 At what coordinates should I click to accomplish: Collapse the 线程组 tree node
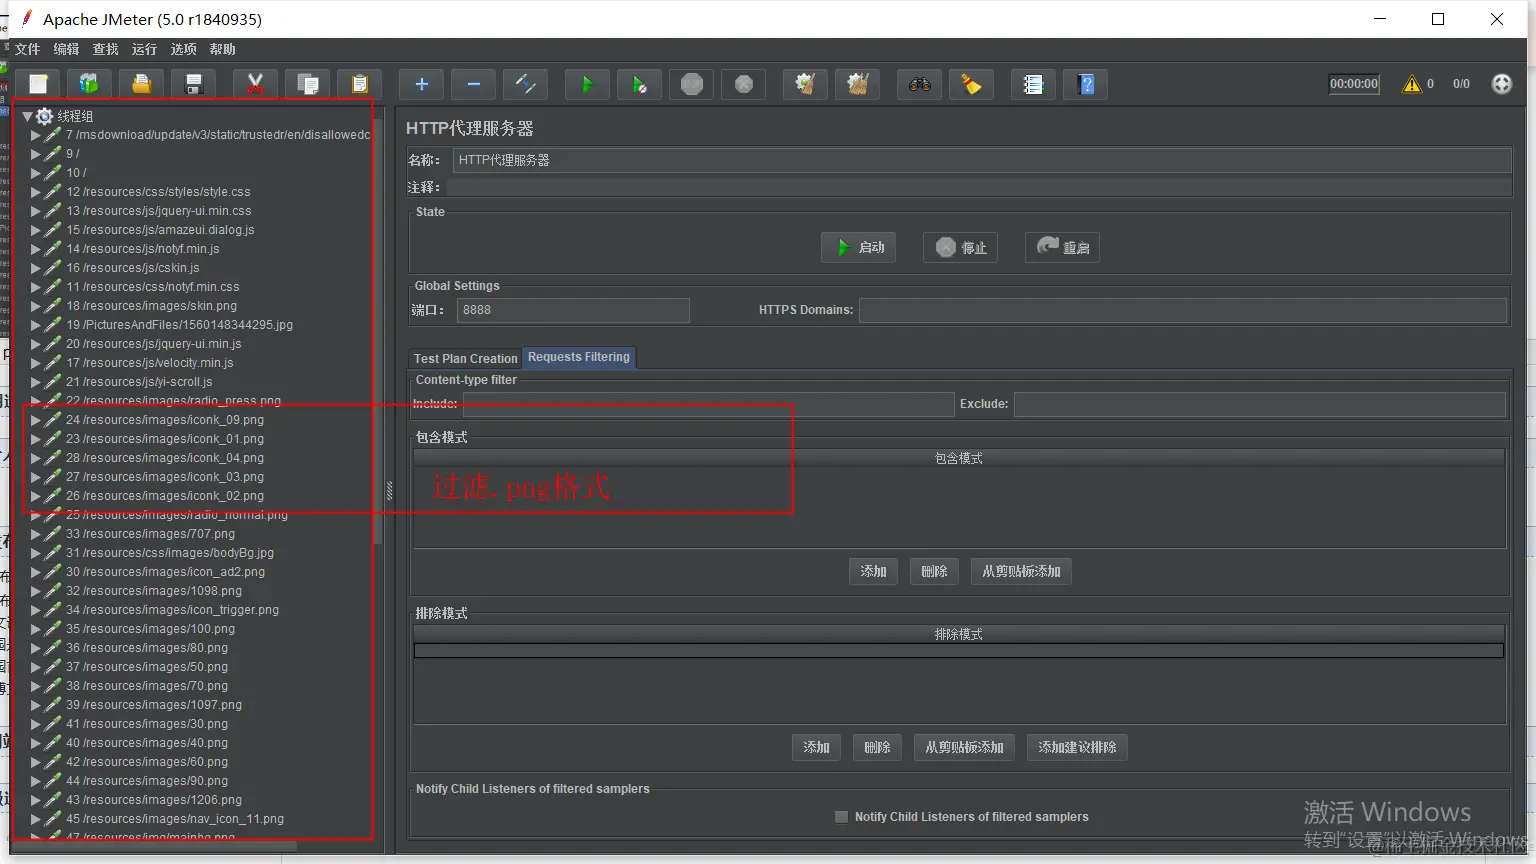pyautogui.click(x=27, y=116)
